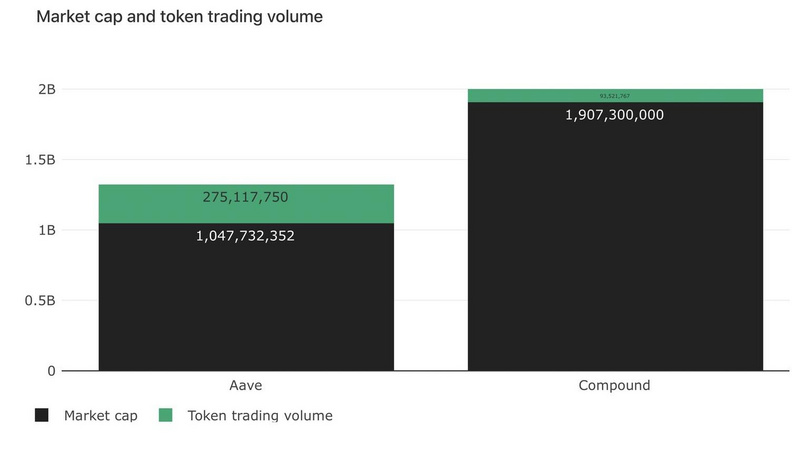Click the 0.5B y-axis tick label
The image size is (800, 456).
[x=40, y=300]
